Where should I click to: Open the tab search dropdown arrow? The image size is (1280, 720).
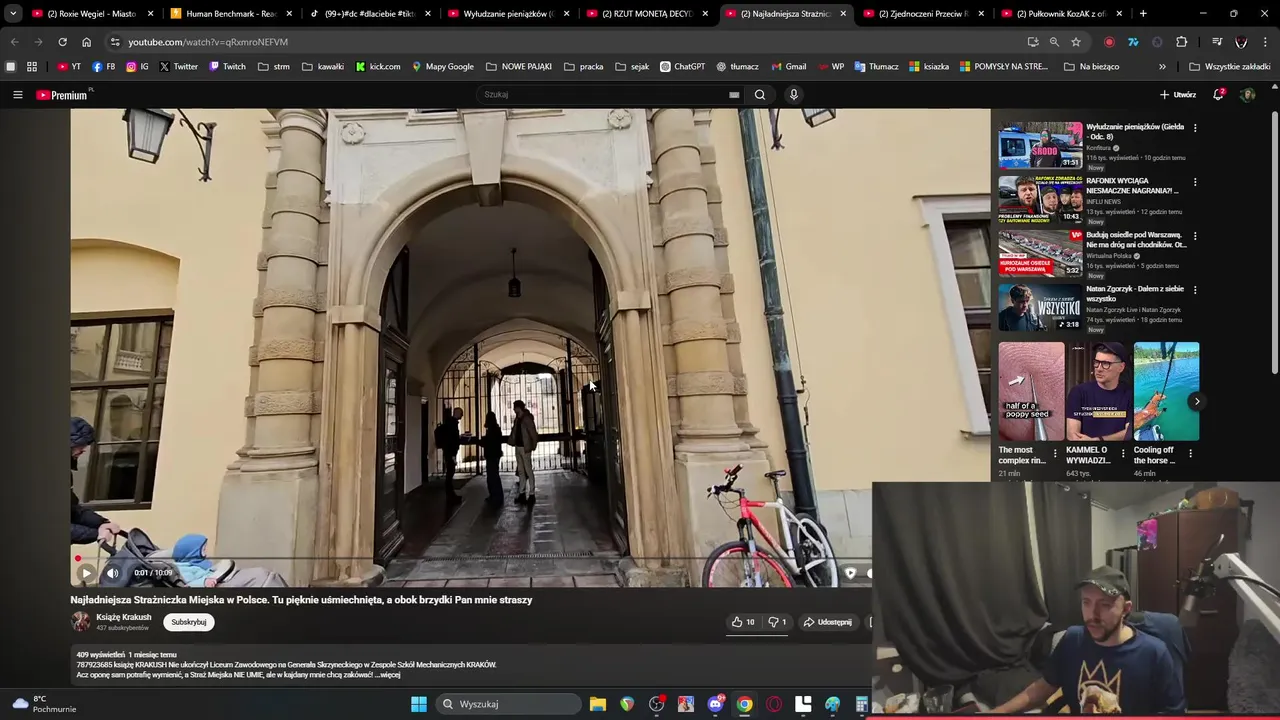tap(12, 14)
